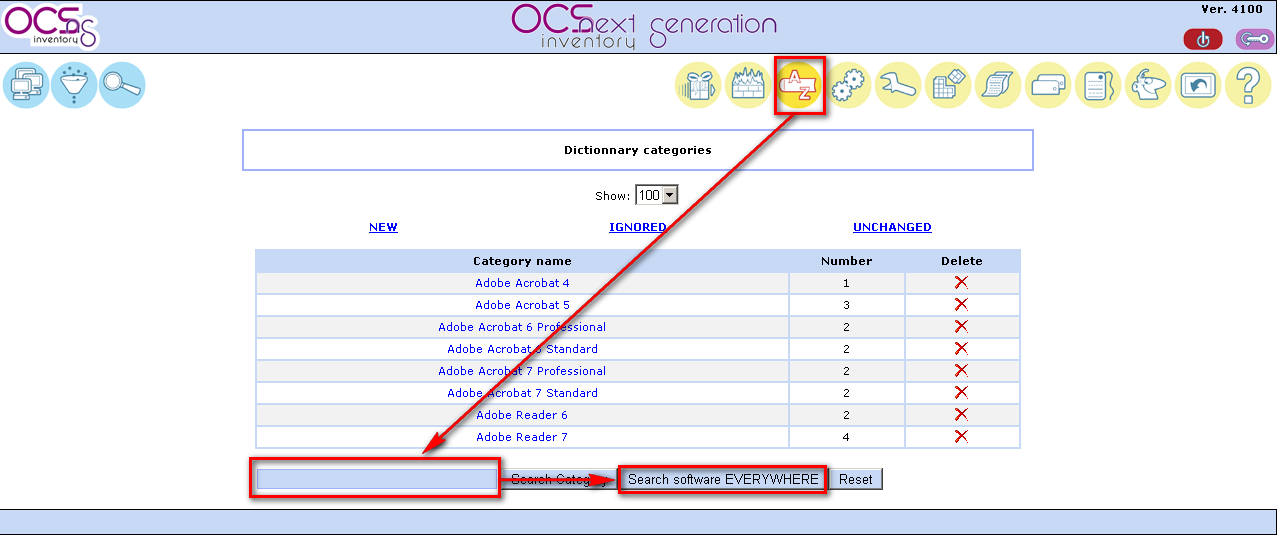The image size is (1277, 557).
Task: Open the Adobe Acrobat 4 category
Action: pos(522,283)
